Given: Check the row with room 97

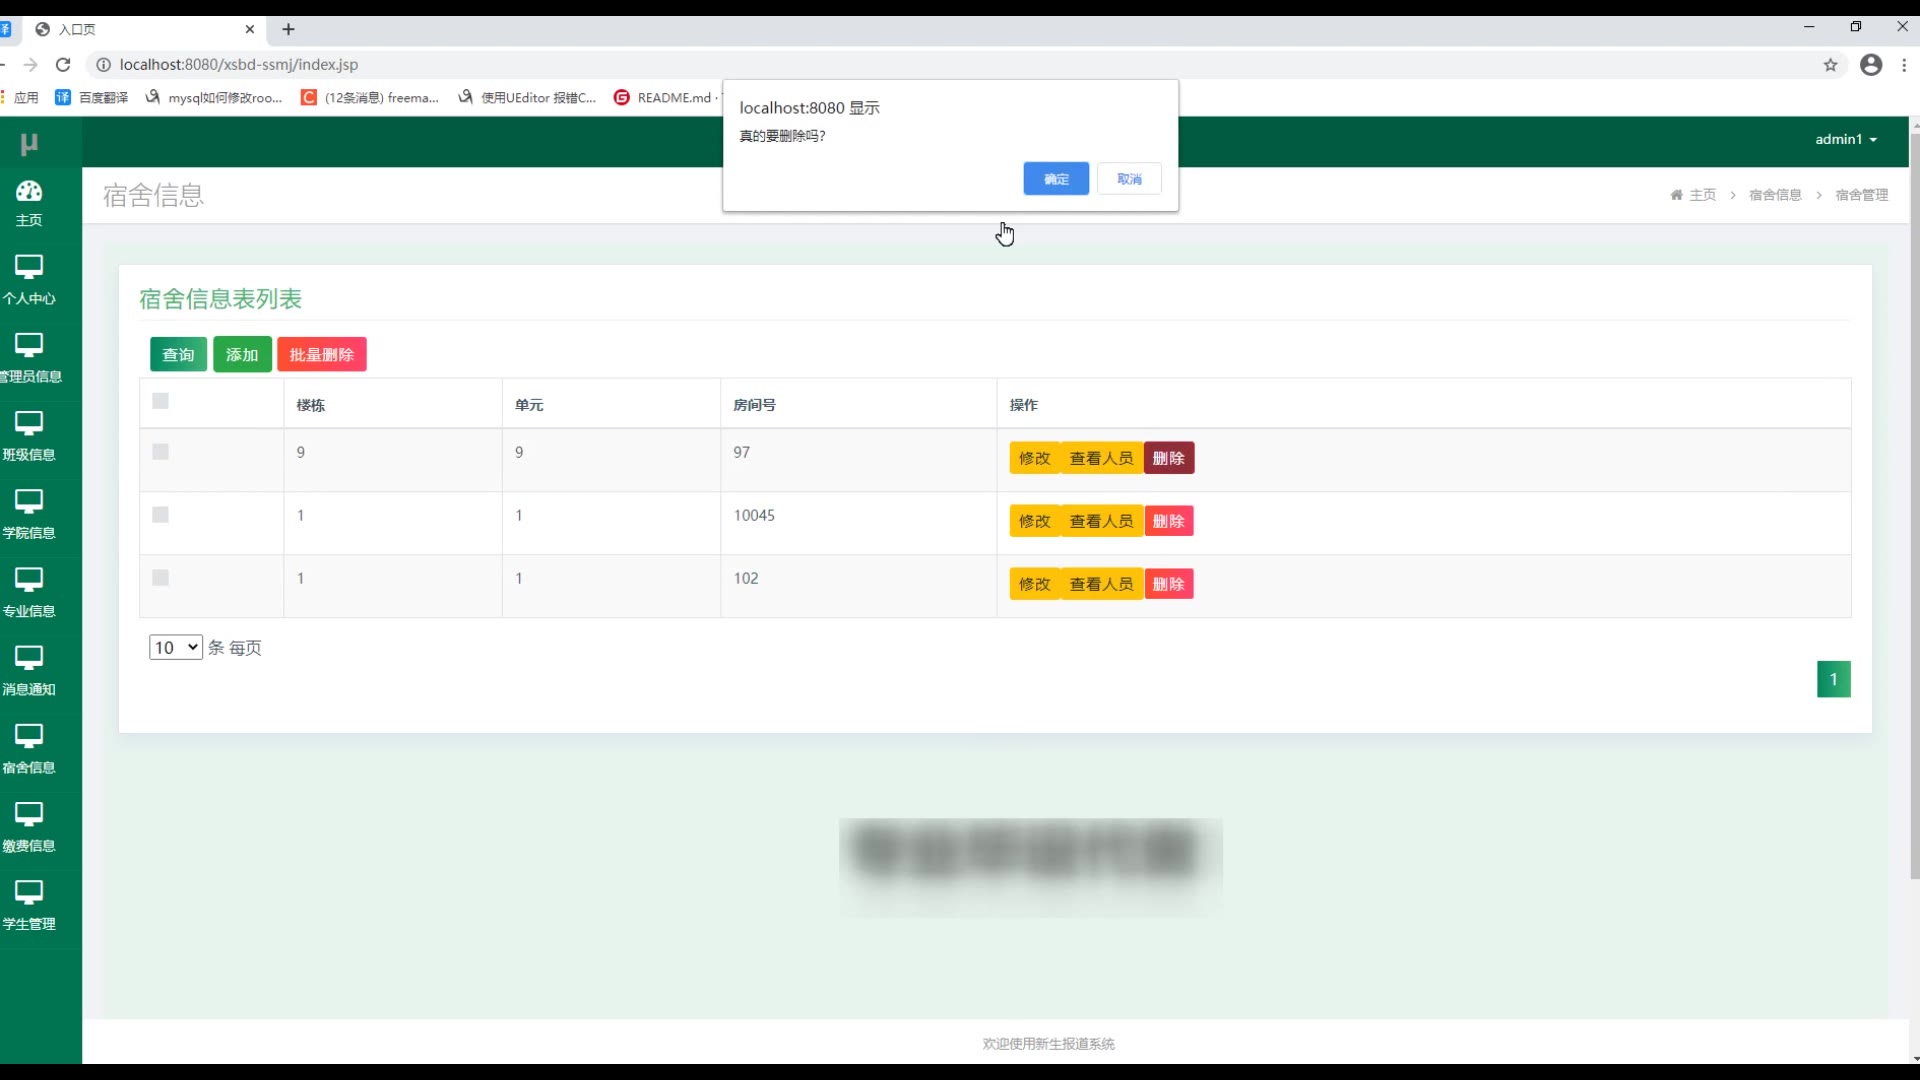Looking at the screenshot, I should [x=160, y=452].
